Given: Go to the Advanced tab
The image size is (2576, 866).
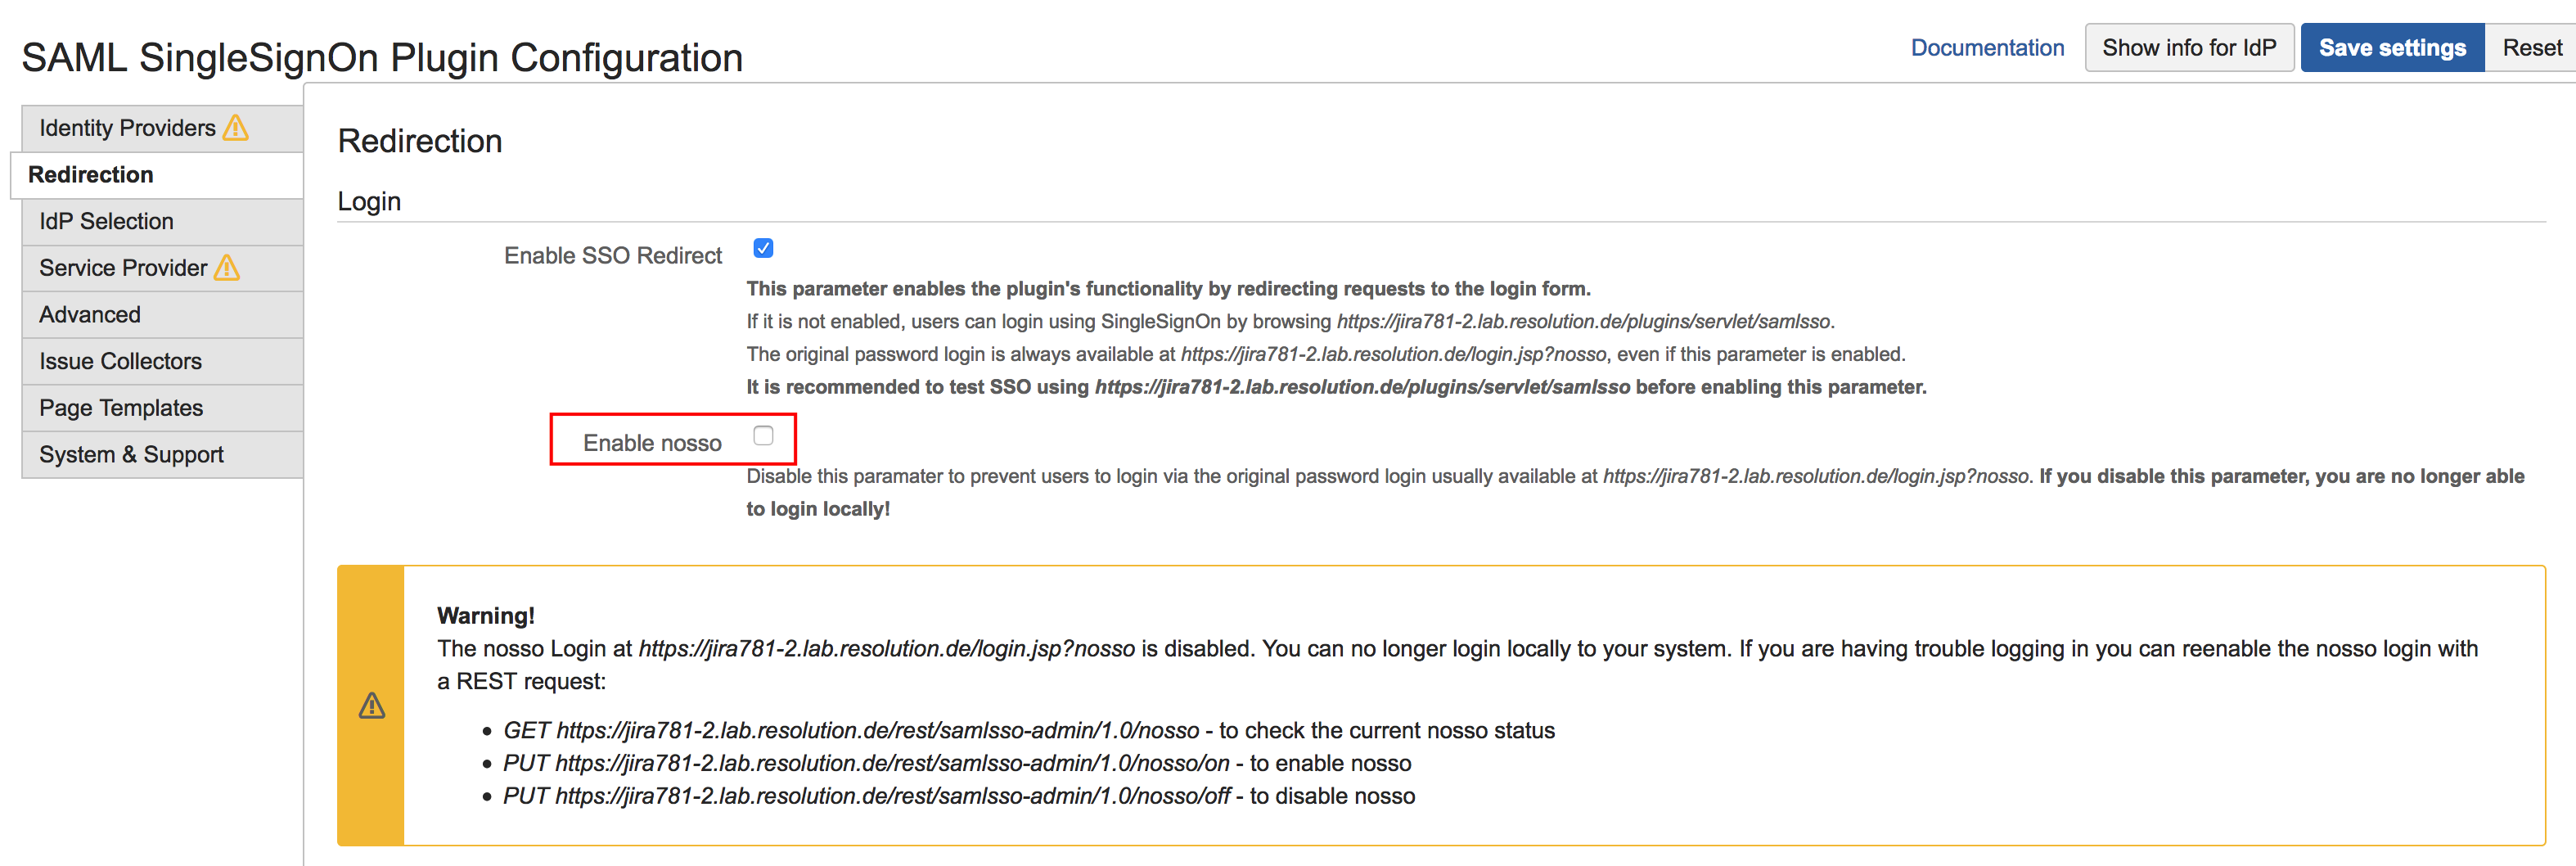Looking at the screenshot, I should [90, 315].
